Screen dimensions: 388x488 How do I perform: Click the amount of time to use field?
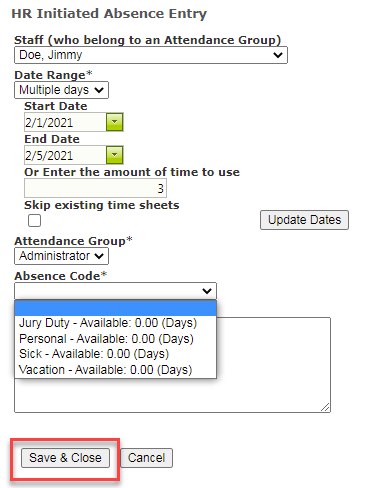coord(95,188)
